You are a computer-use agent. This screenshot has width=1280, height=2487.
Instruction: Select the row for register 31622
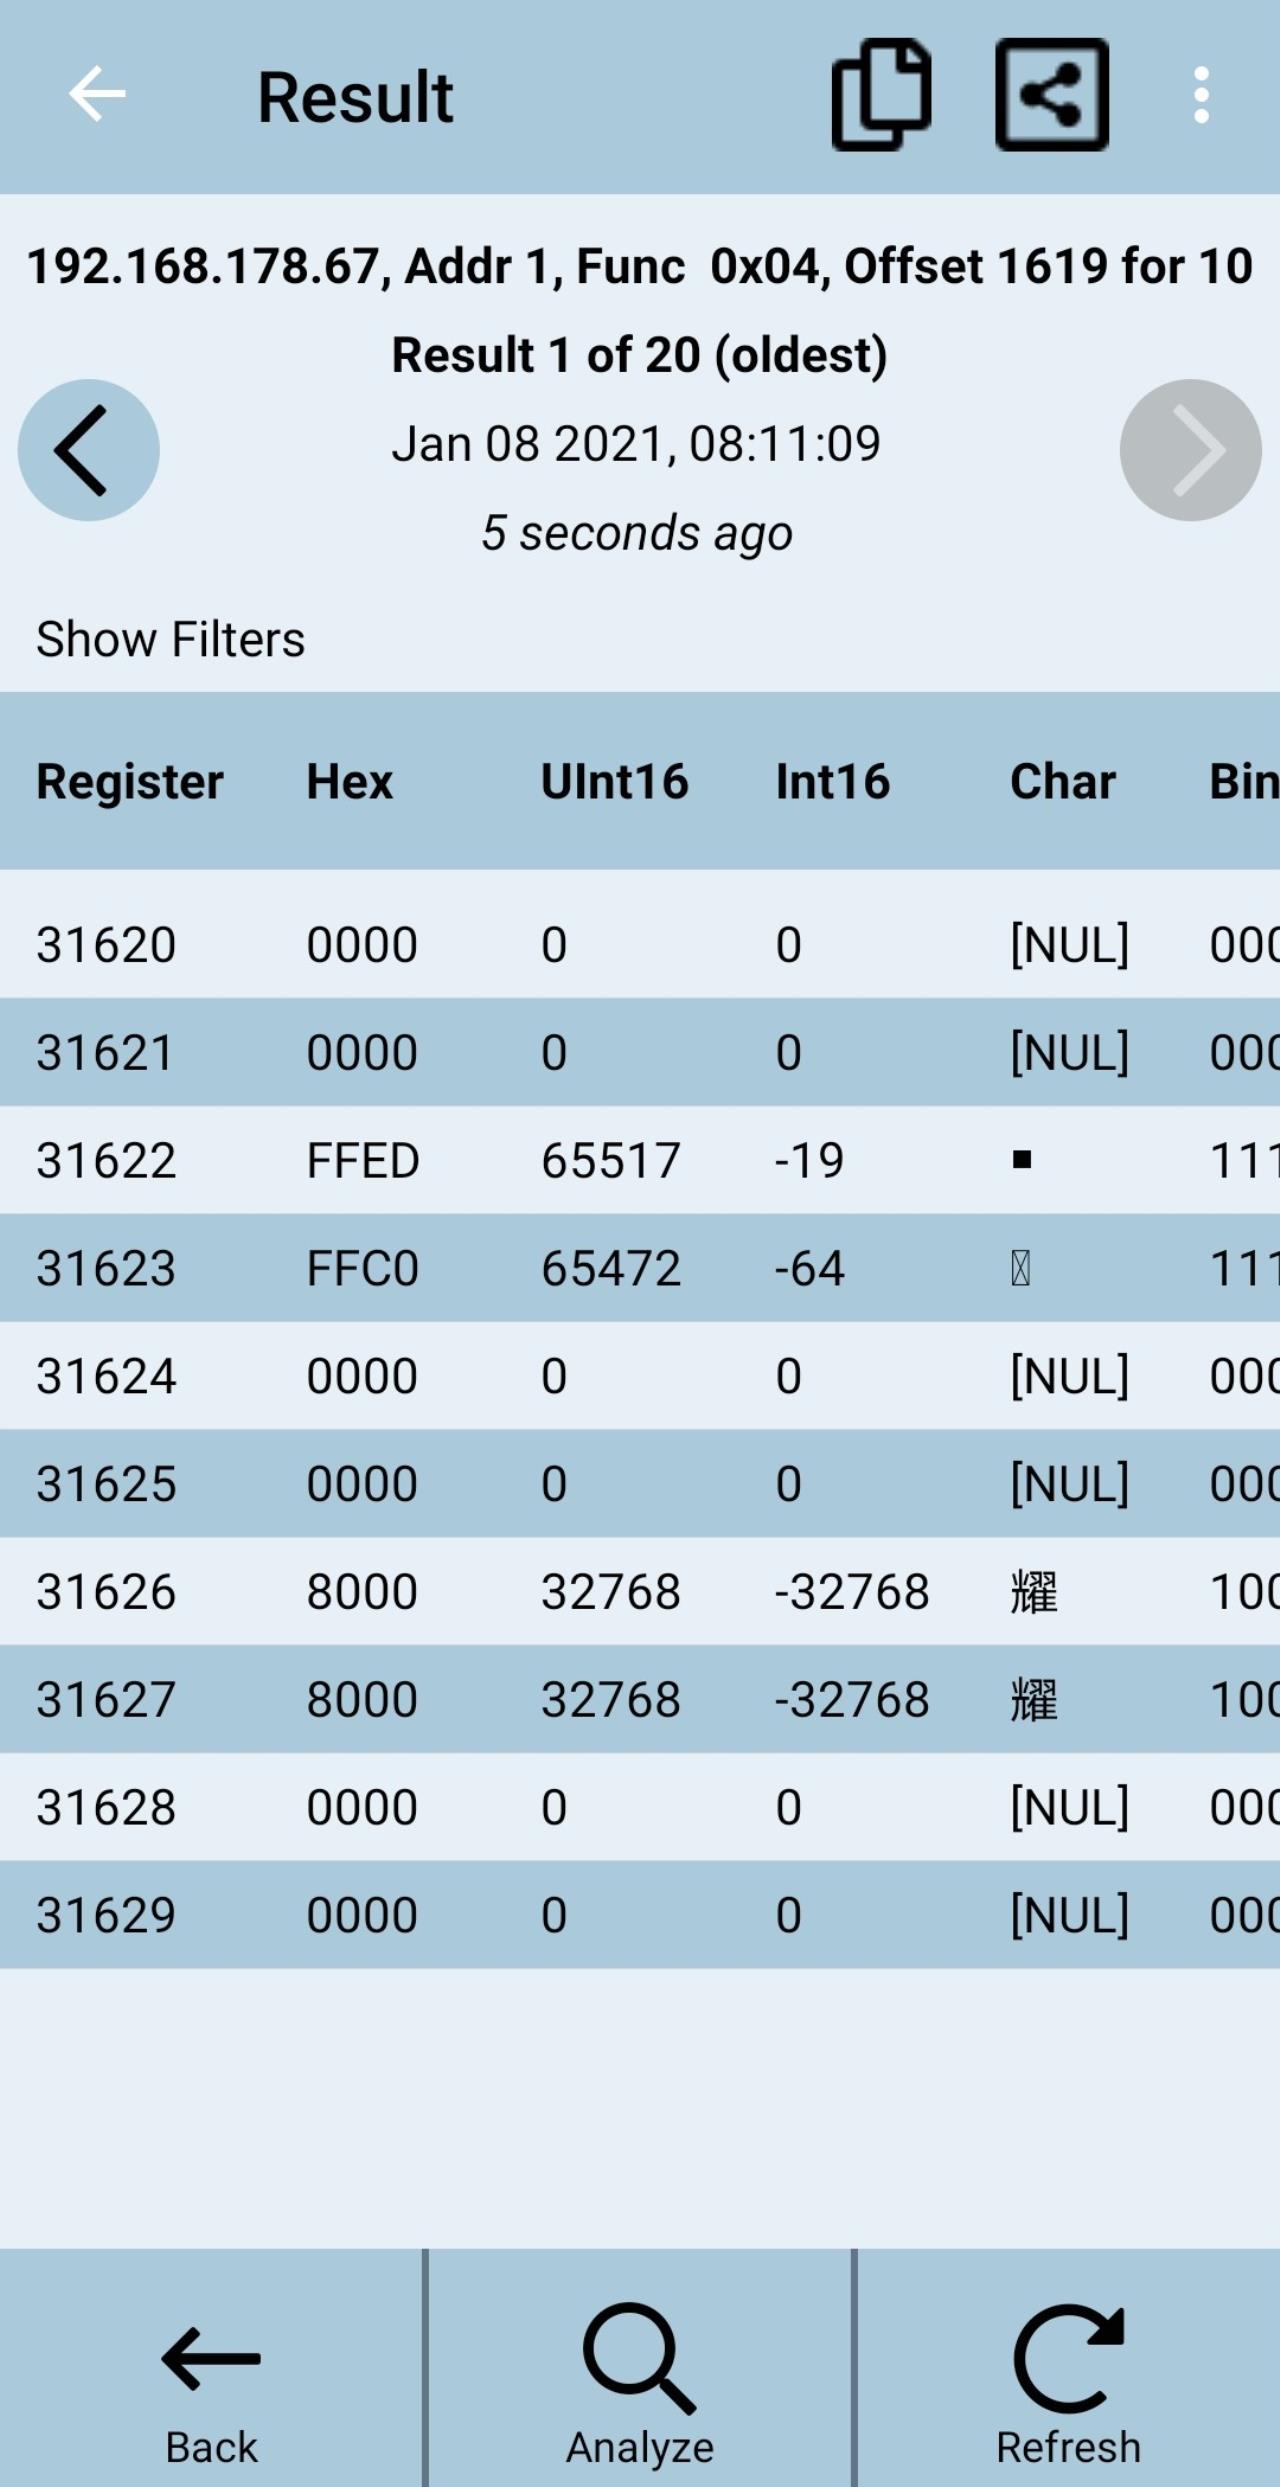640,1160
